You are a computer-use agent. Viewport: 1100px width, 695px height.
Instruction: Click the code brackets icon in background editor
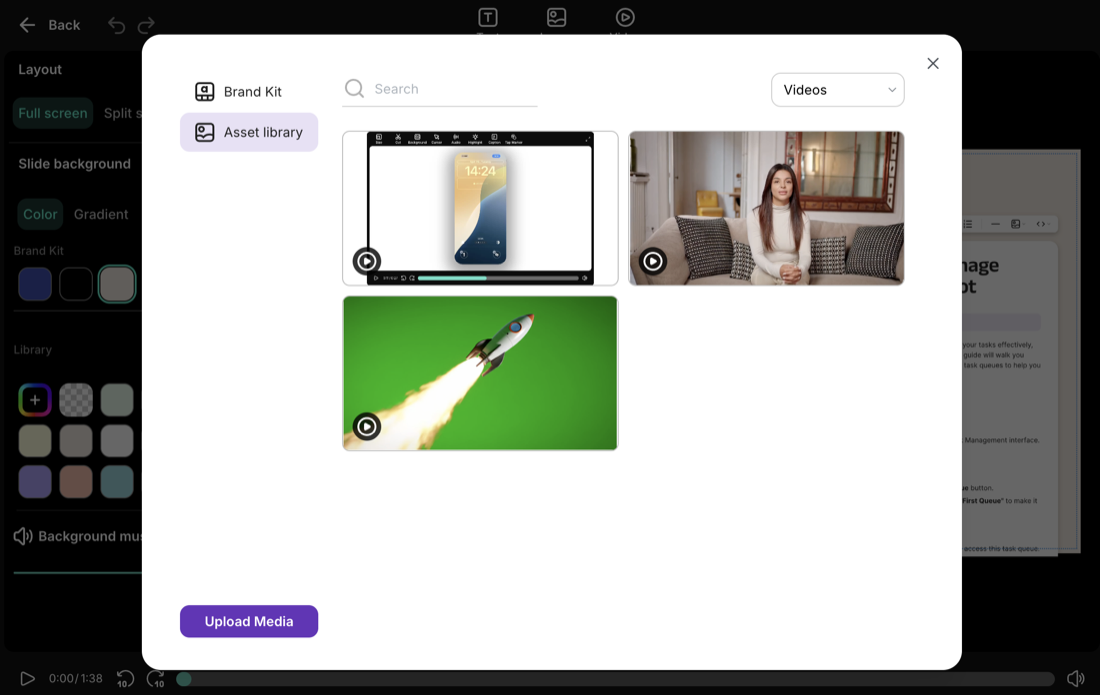click(x=1041, y=224)
